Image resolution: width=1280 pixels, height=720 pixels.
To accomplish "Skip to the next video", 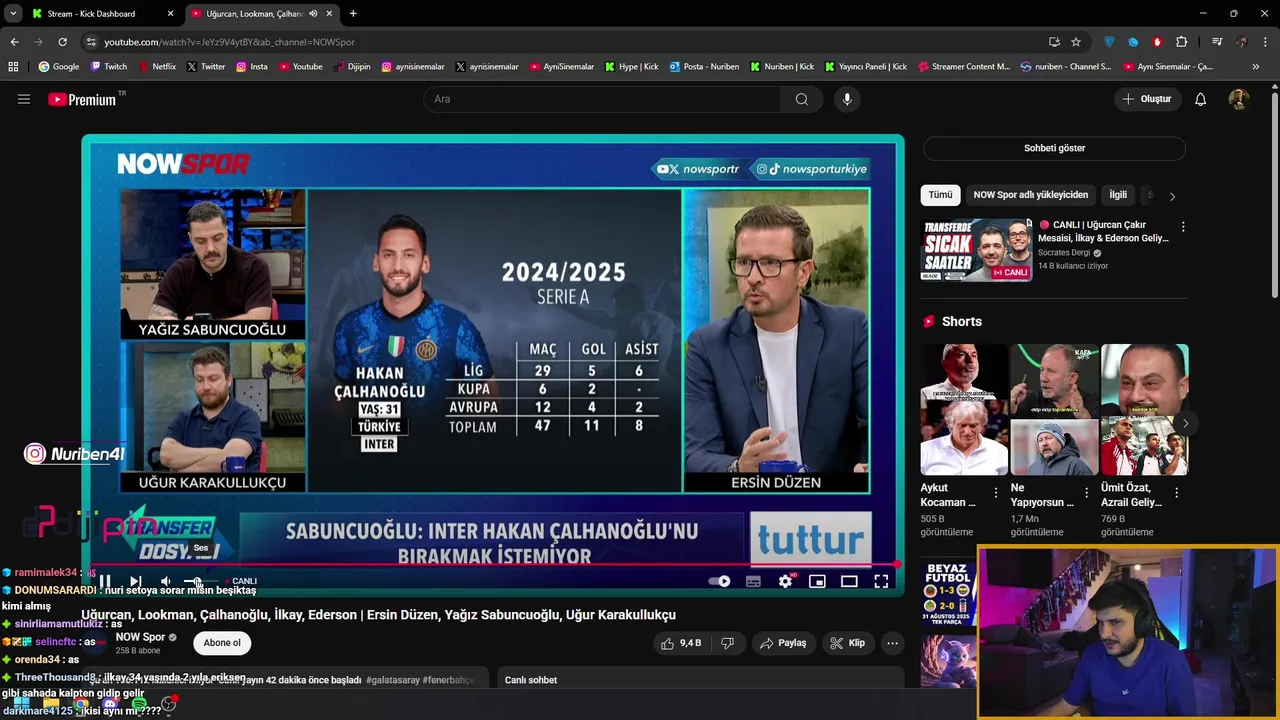I will (x=136, y=581).
